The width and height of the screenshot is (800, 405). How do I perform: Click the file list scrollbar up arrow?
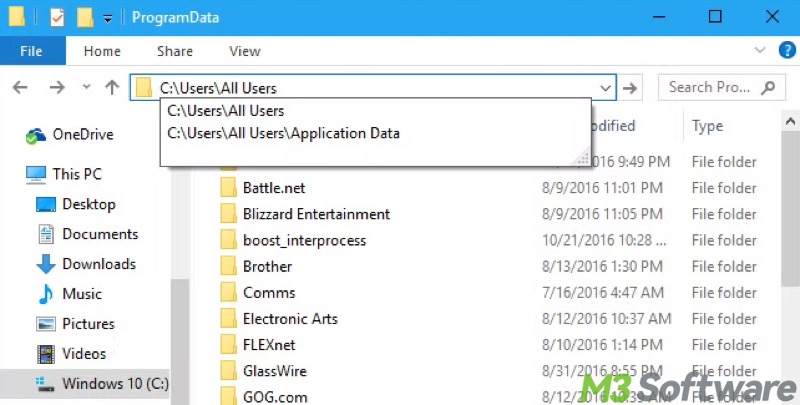790,121
